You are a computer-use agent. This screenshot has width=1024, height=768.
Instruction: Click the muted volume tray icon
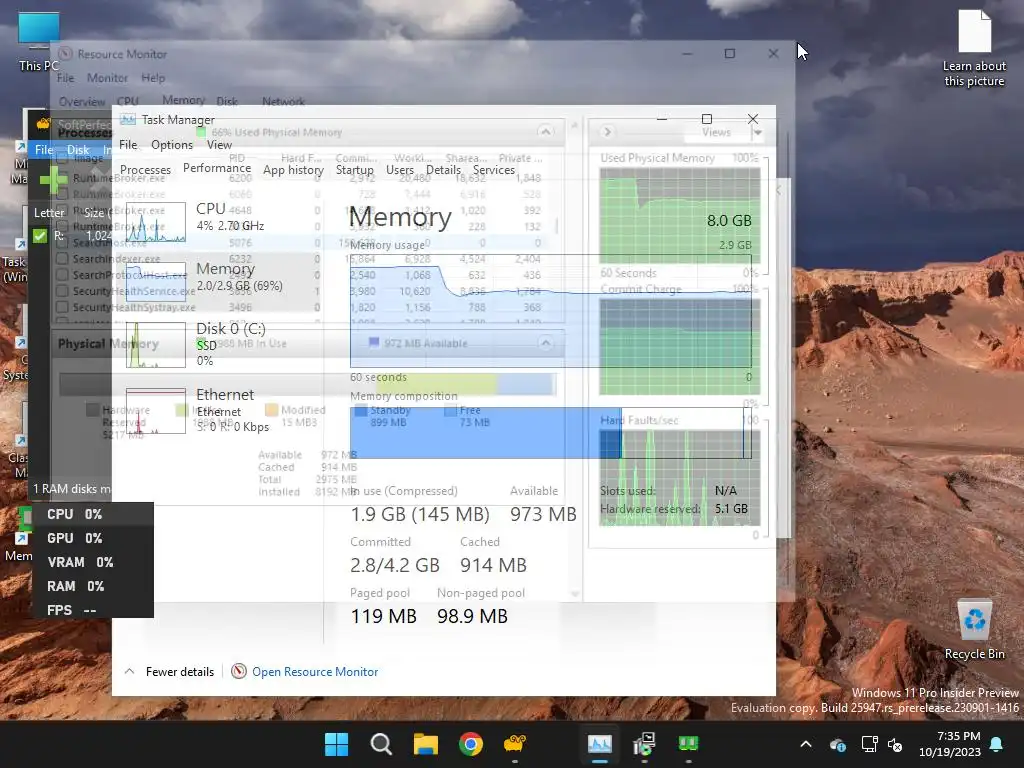tap(895, 744)
